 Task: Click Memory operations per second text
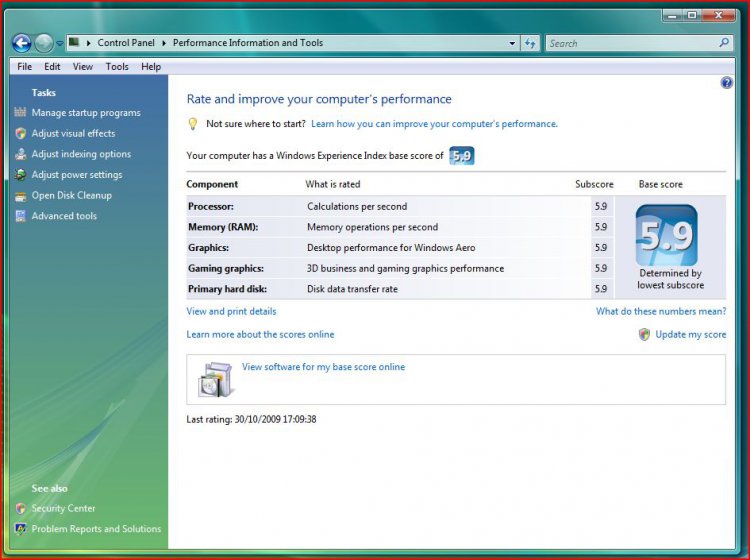click(373, 227)
